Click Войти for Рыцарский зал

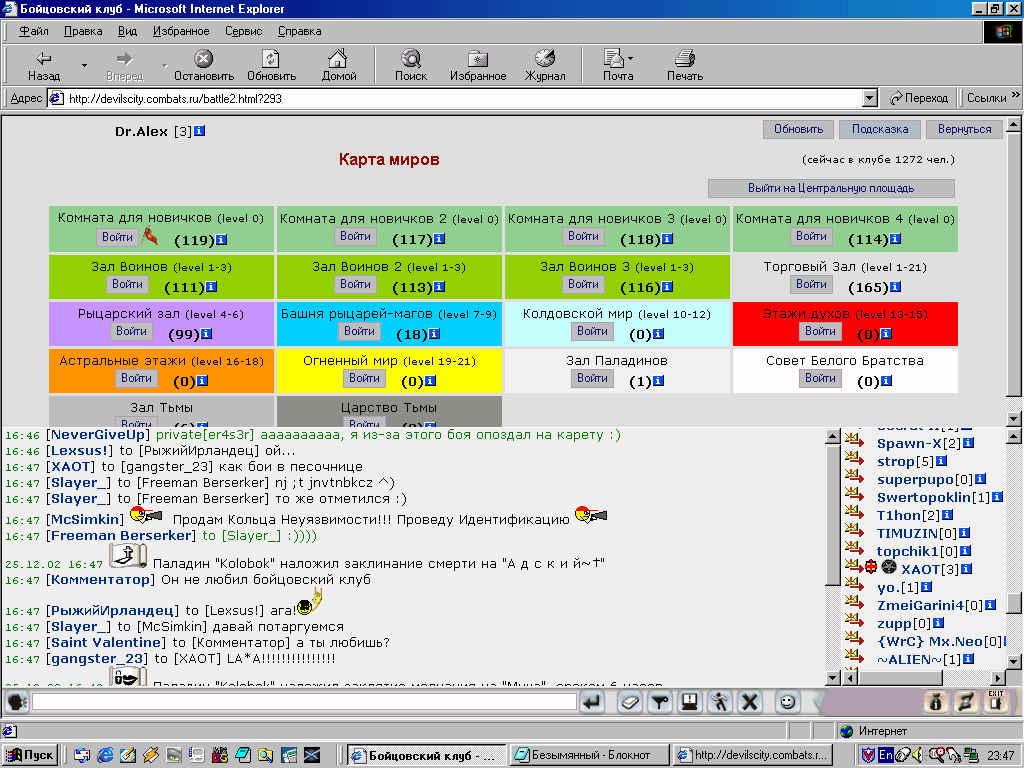click(131, 331)
